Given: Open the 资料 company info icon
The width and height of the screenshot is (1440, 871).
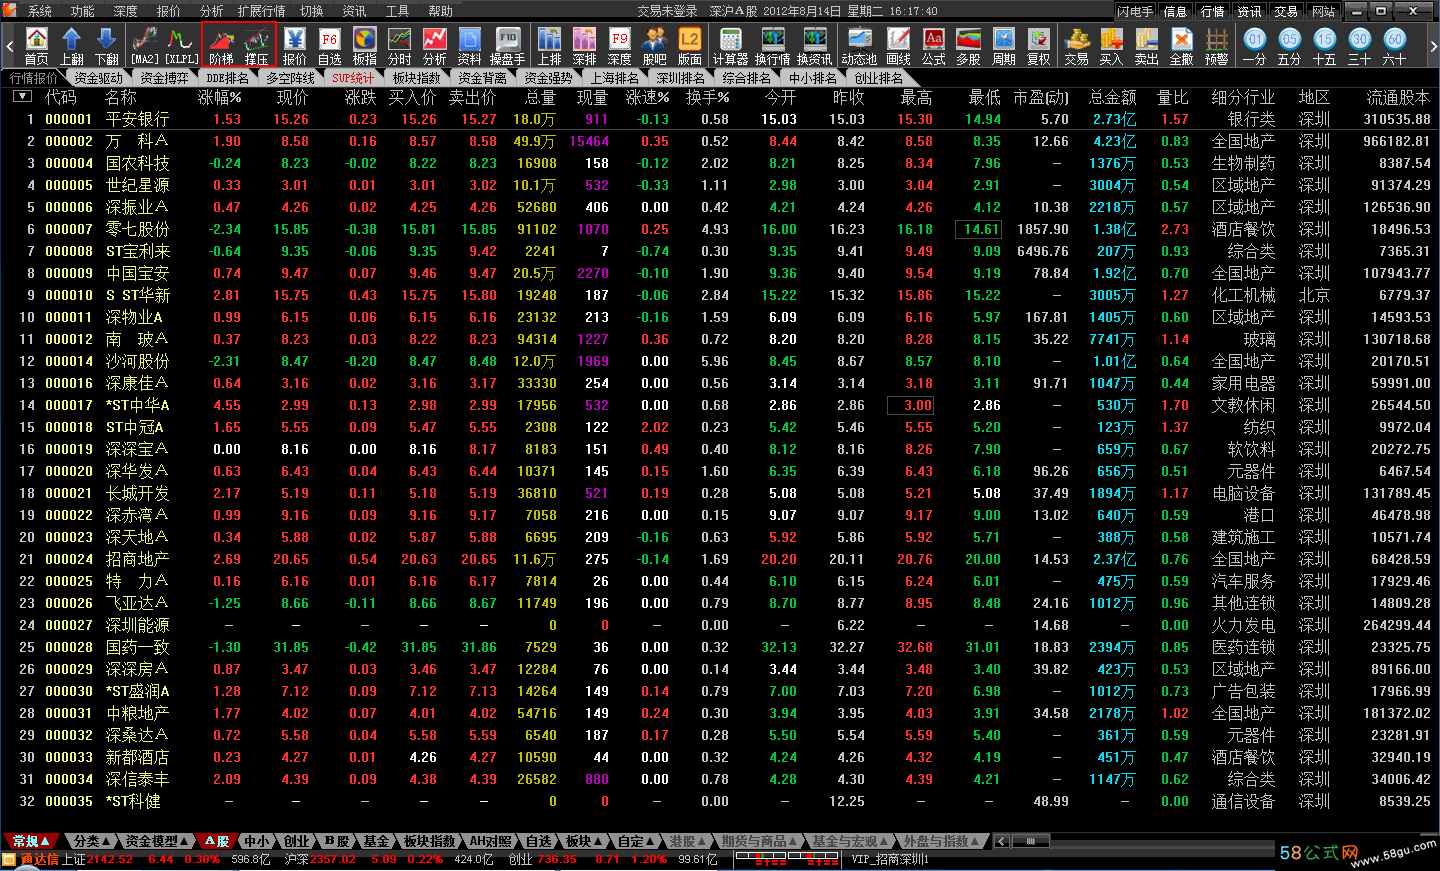Looking at the screenshot, I should pos(470,46).
